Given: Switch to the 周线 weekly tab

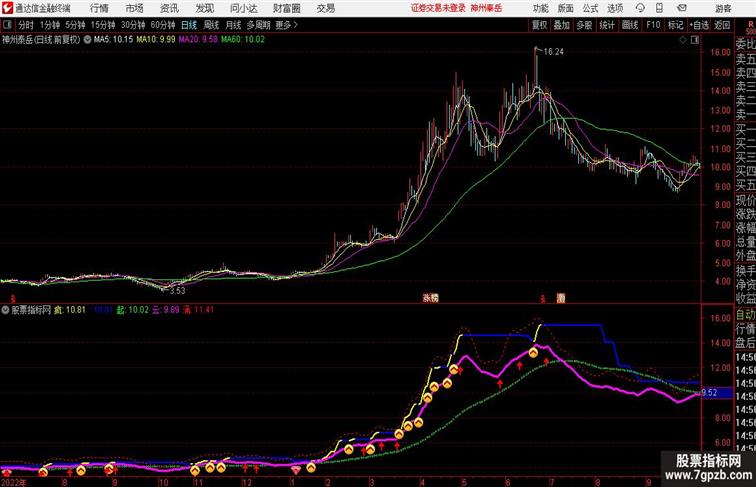Looking at the screenshot, I should (211, 25).
